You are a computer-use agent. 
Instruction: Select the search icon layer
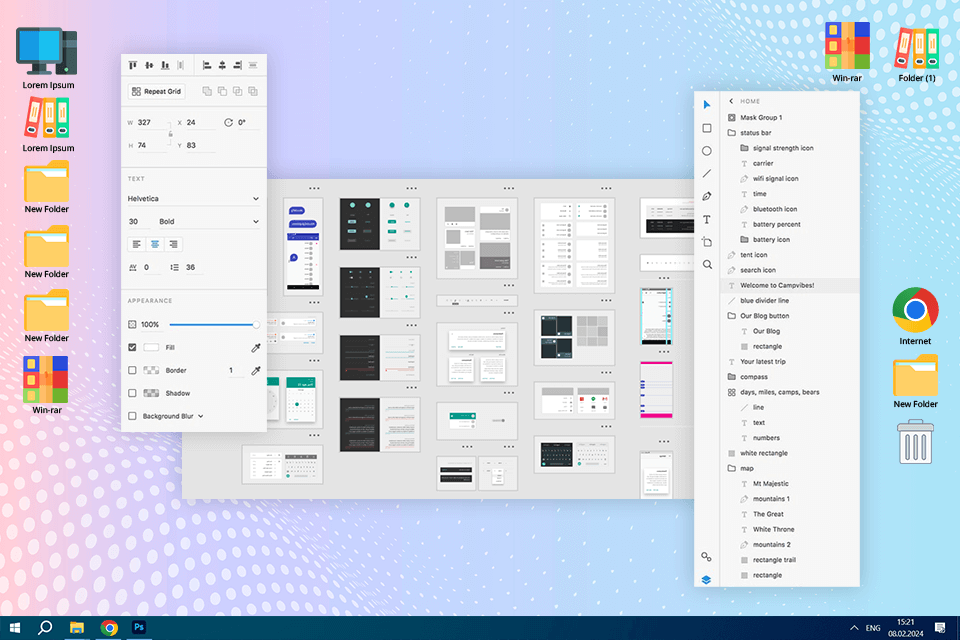(x=790, y=270)
